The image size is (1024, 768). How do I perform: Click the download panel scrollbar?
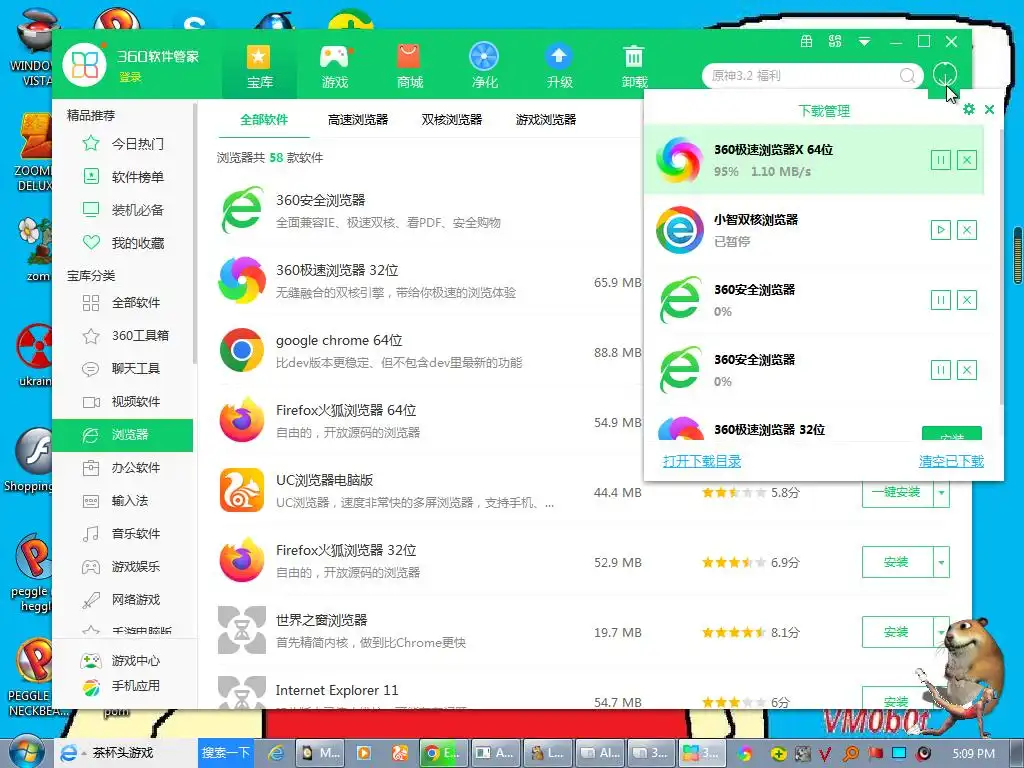click(x=1002, y=266)
